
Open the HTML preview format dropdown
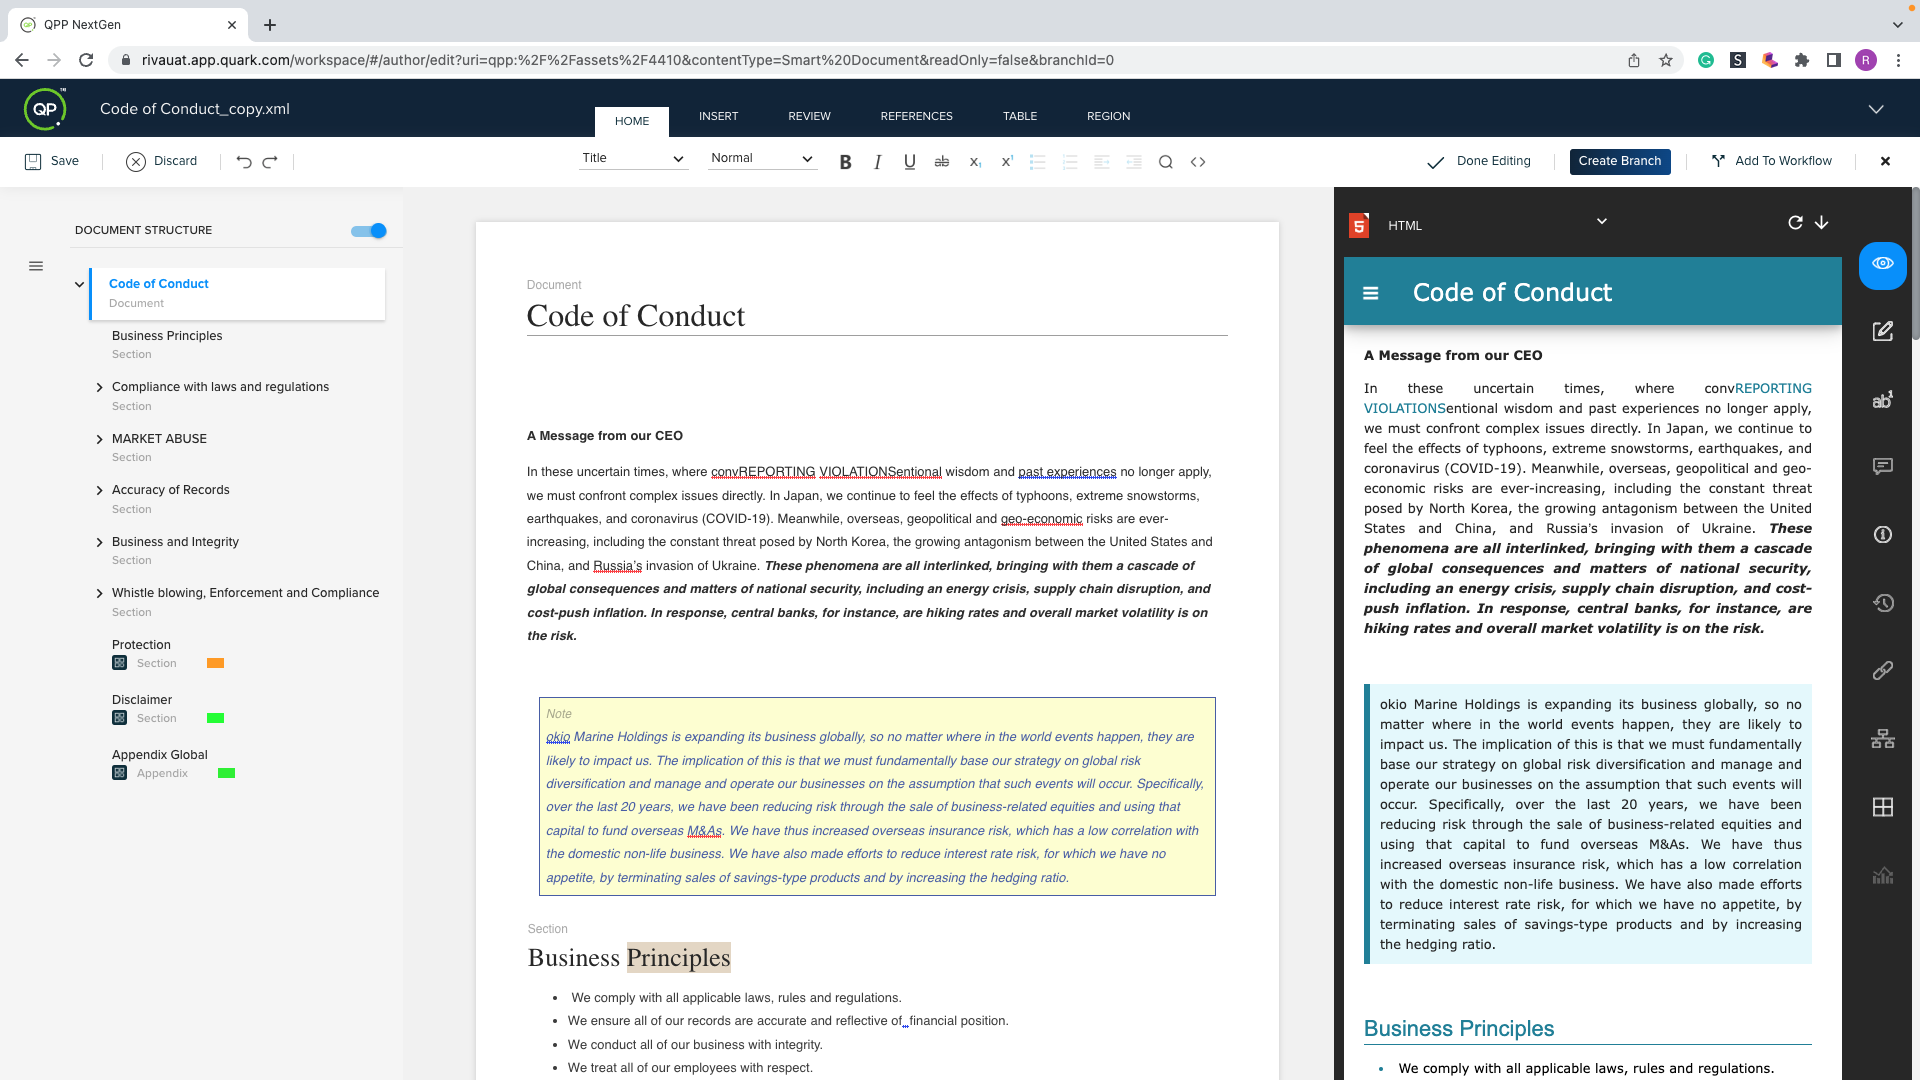[x=1601, y=221]
